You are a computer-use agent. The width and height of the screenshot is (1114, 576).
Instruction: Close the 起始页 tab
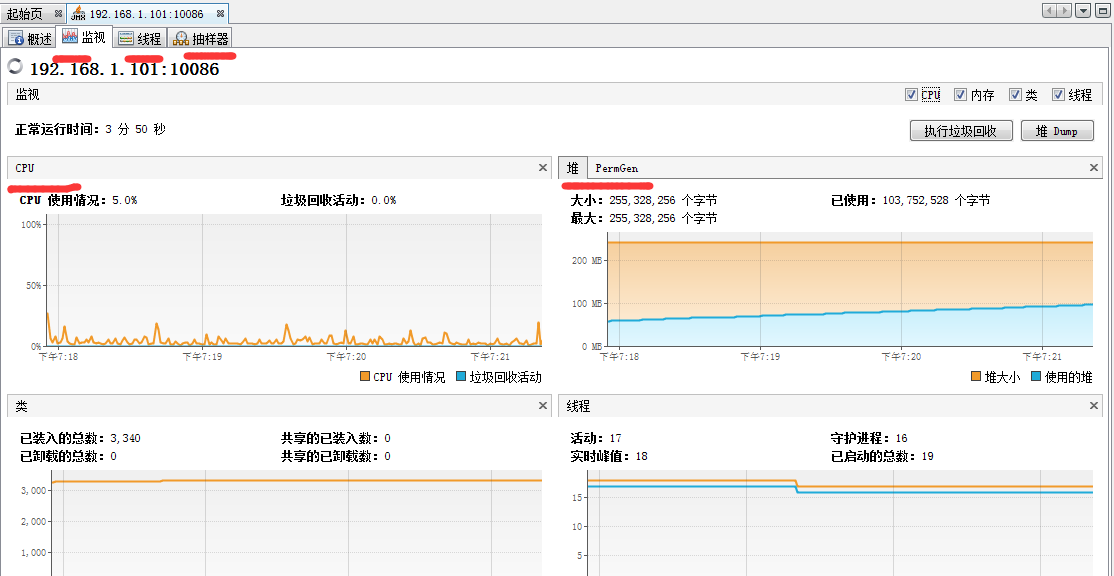point(58,13)
